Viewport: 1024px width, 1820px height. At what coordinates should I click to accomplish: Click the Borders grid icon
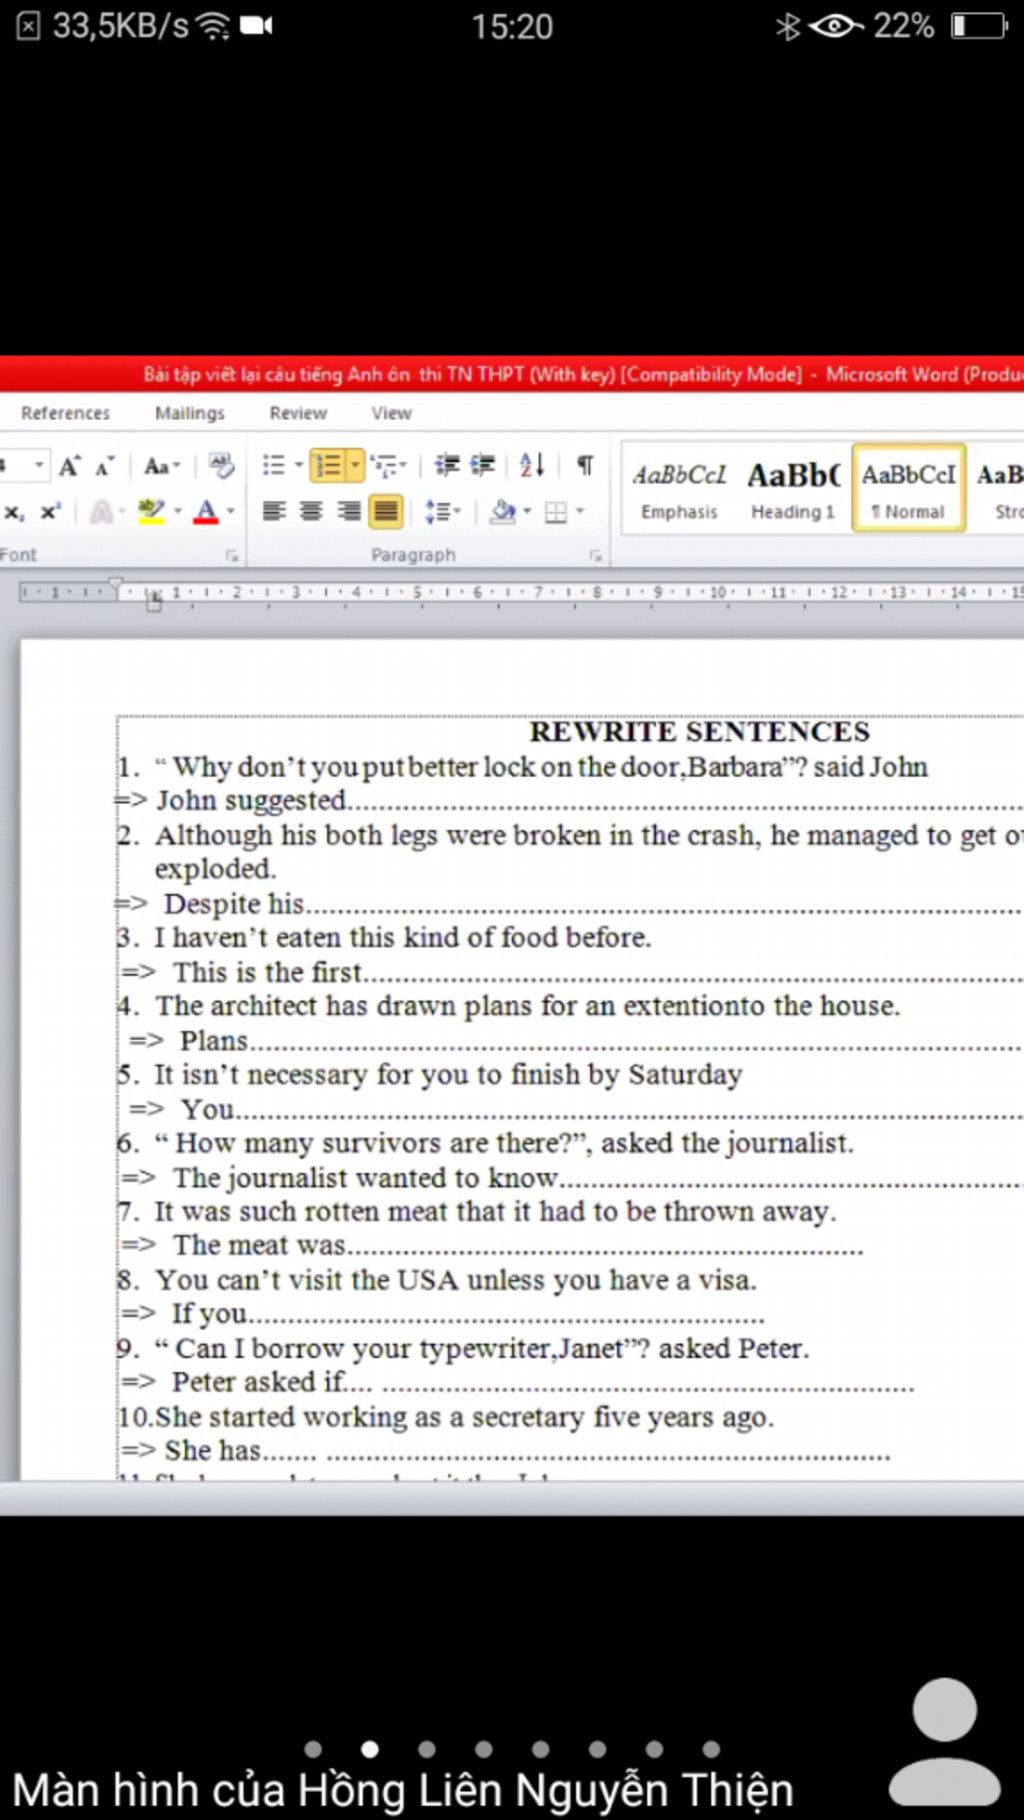556,513
